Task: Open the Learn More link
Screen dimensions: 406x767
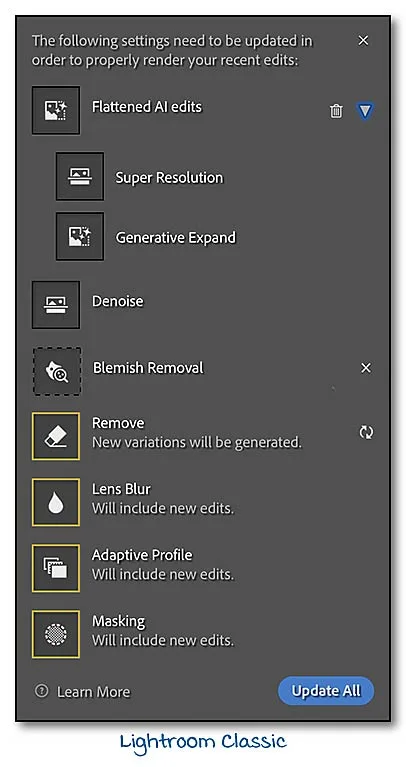Action: pos(93,692)
